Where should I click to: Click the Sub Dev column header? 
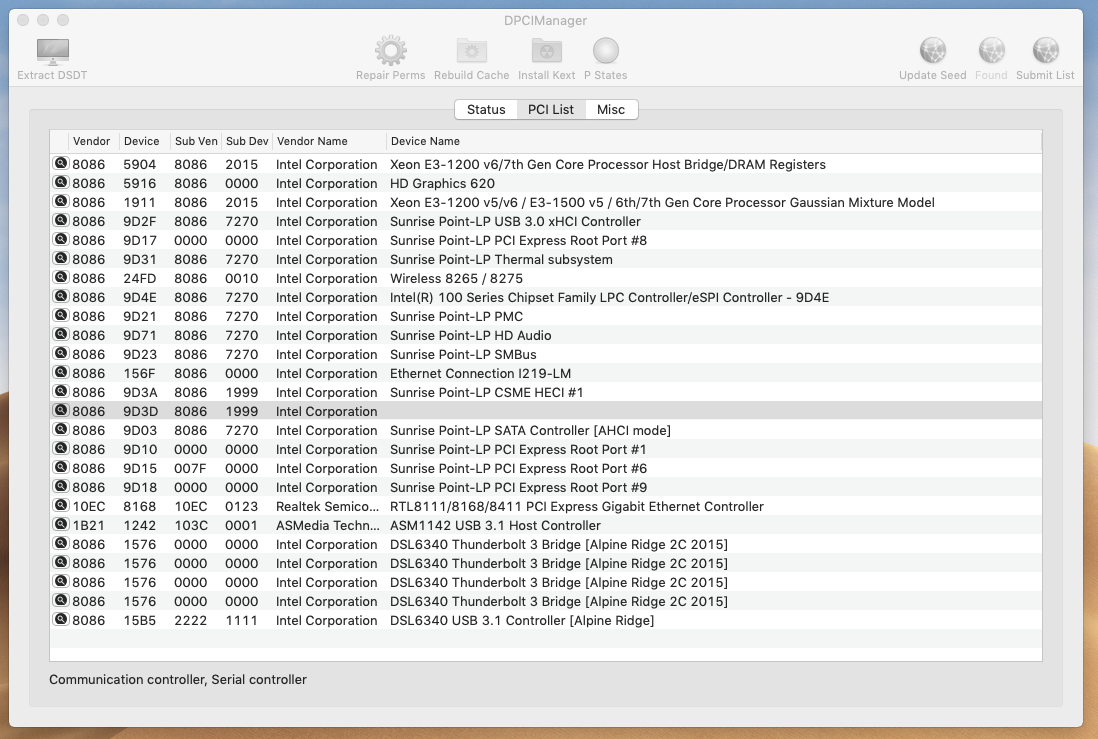coord(246,141)
